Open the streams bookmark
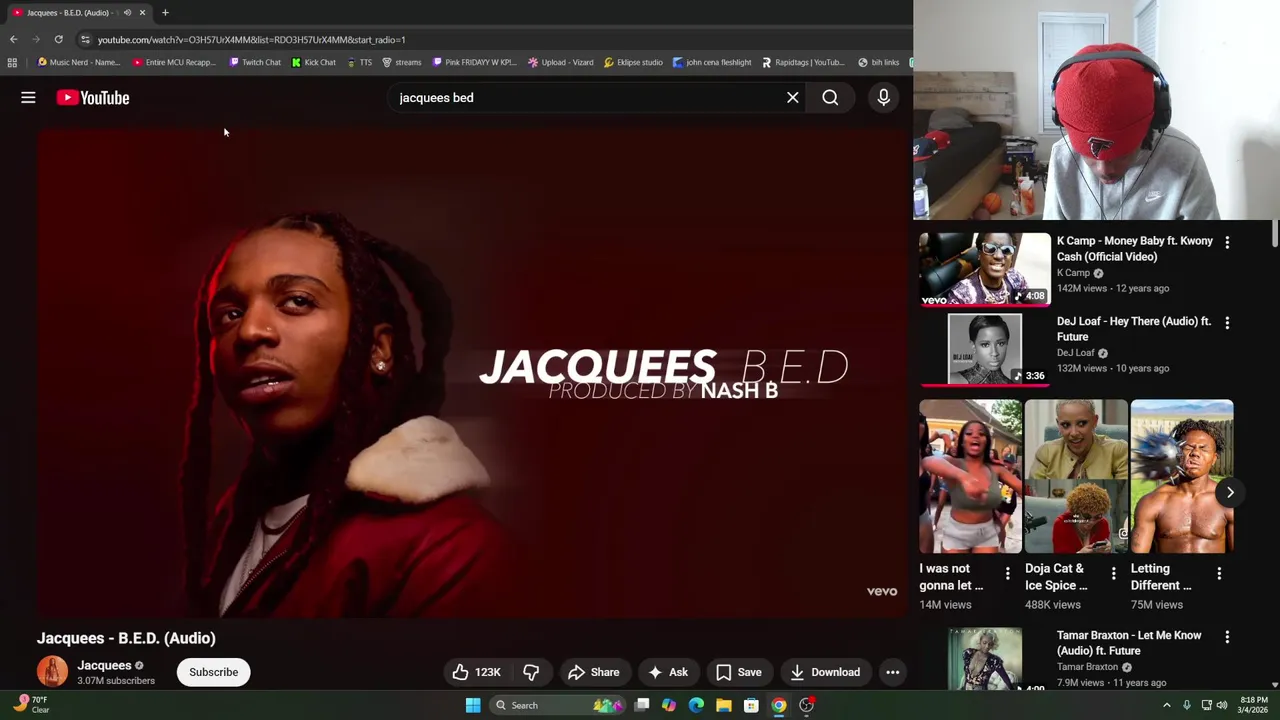This screenshot has width=1280, height=720. pyautogui.click(x=402, y=62)
